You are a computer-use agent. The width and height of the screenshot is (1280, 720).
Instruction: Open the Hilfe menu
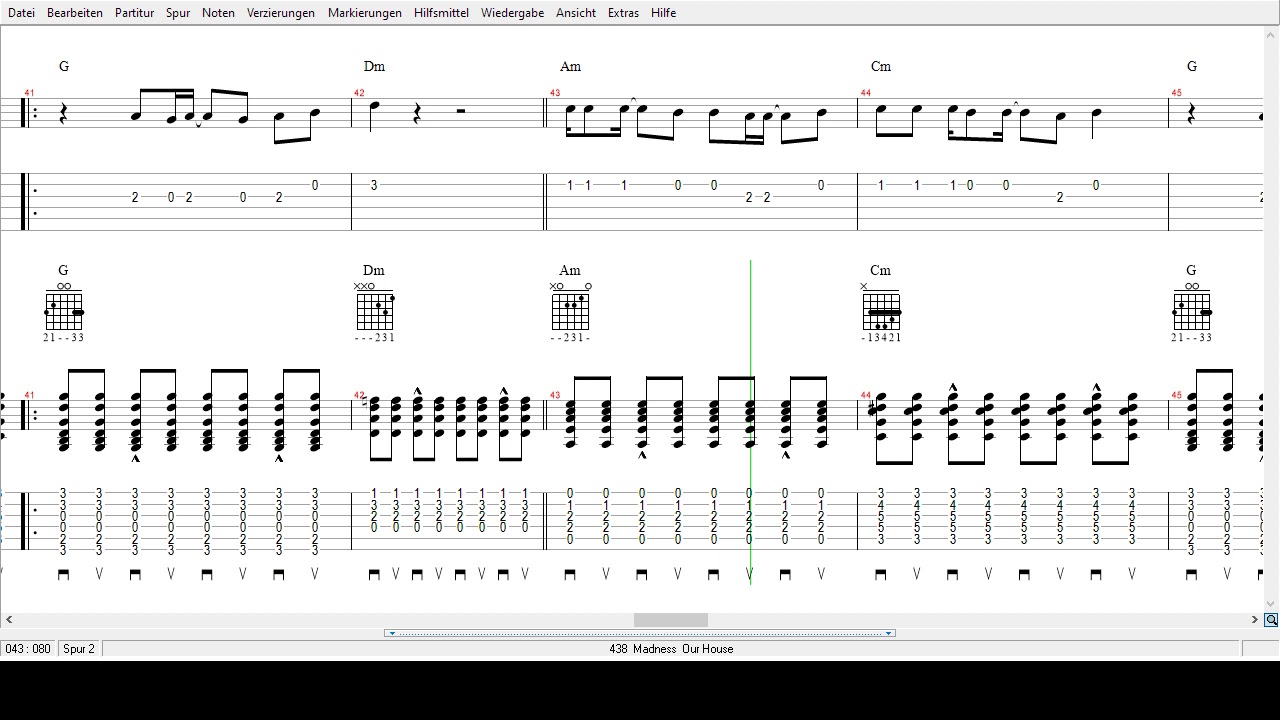click(663, 13)
